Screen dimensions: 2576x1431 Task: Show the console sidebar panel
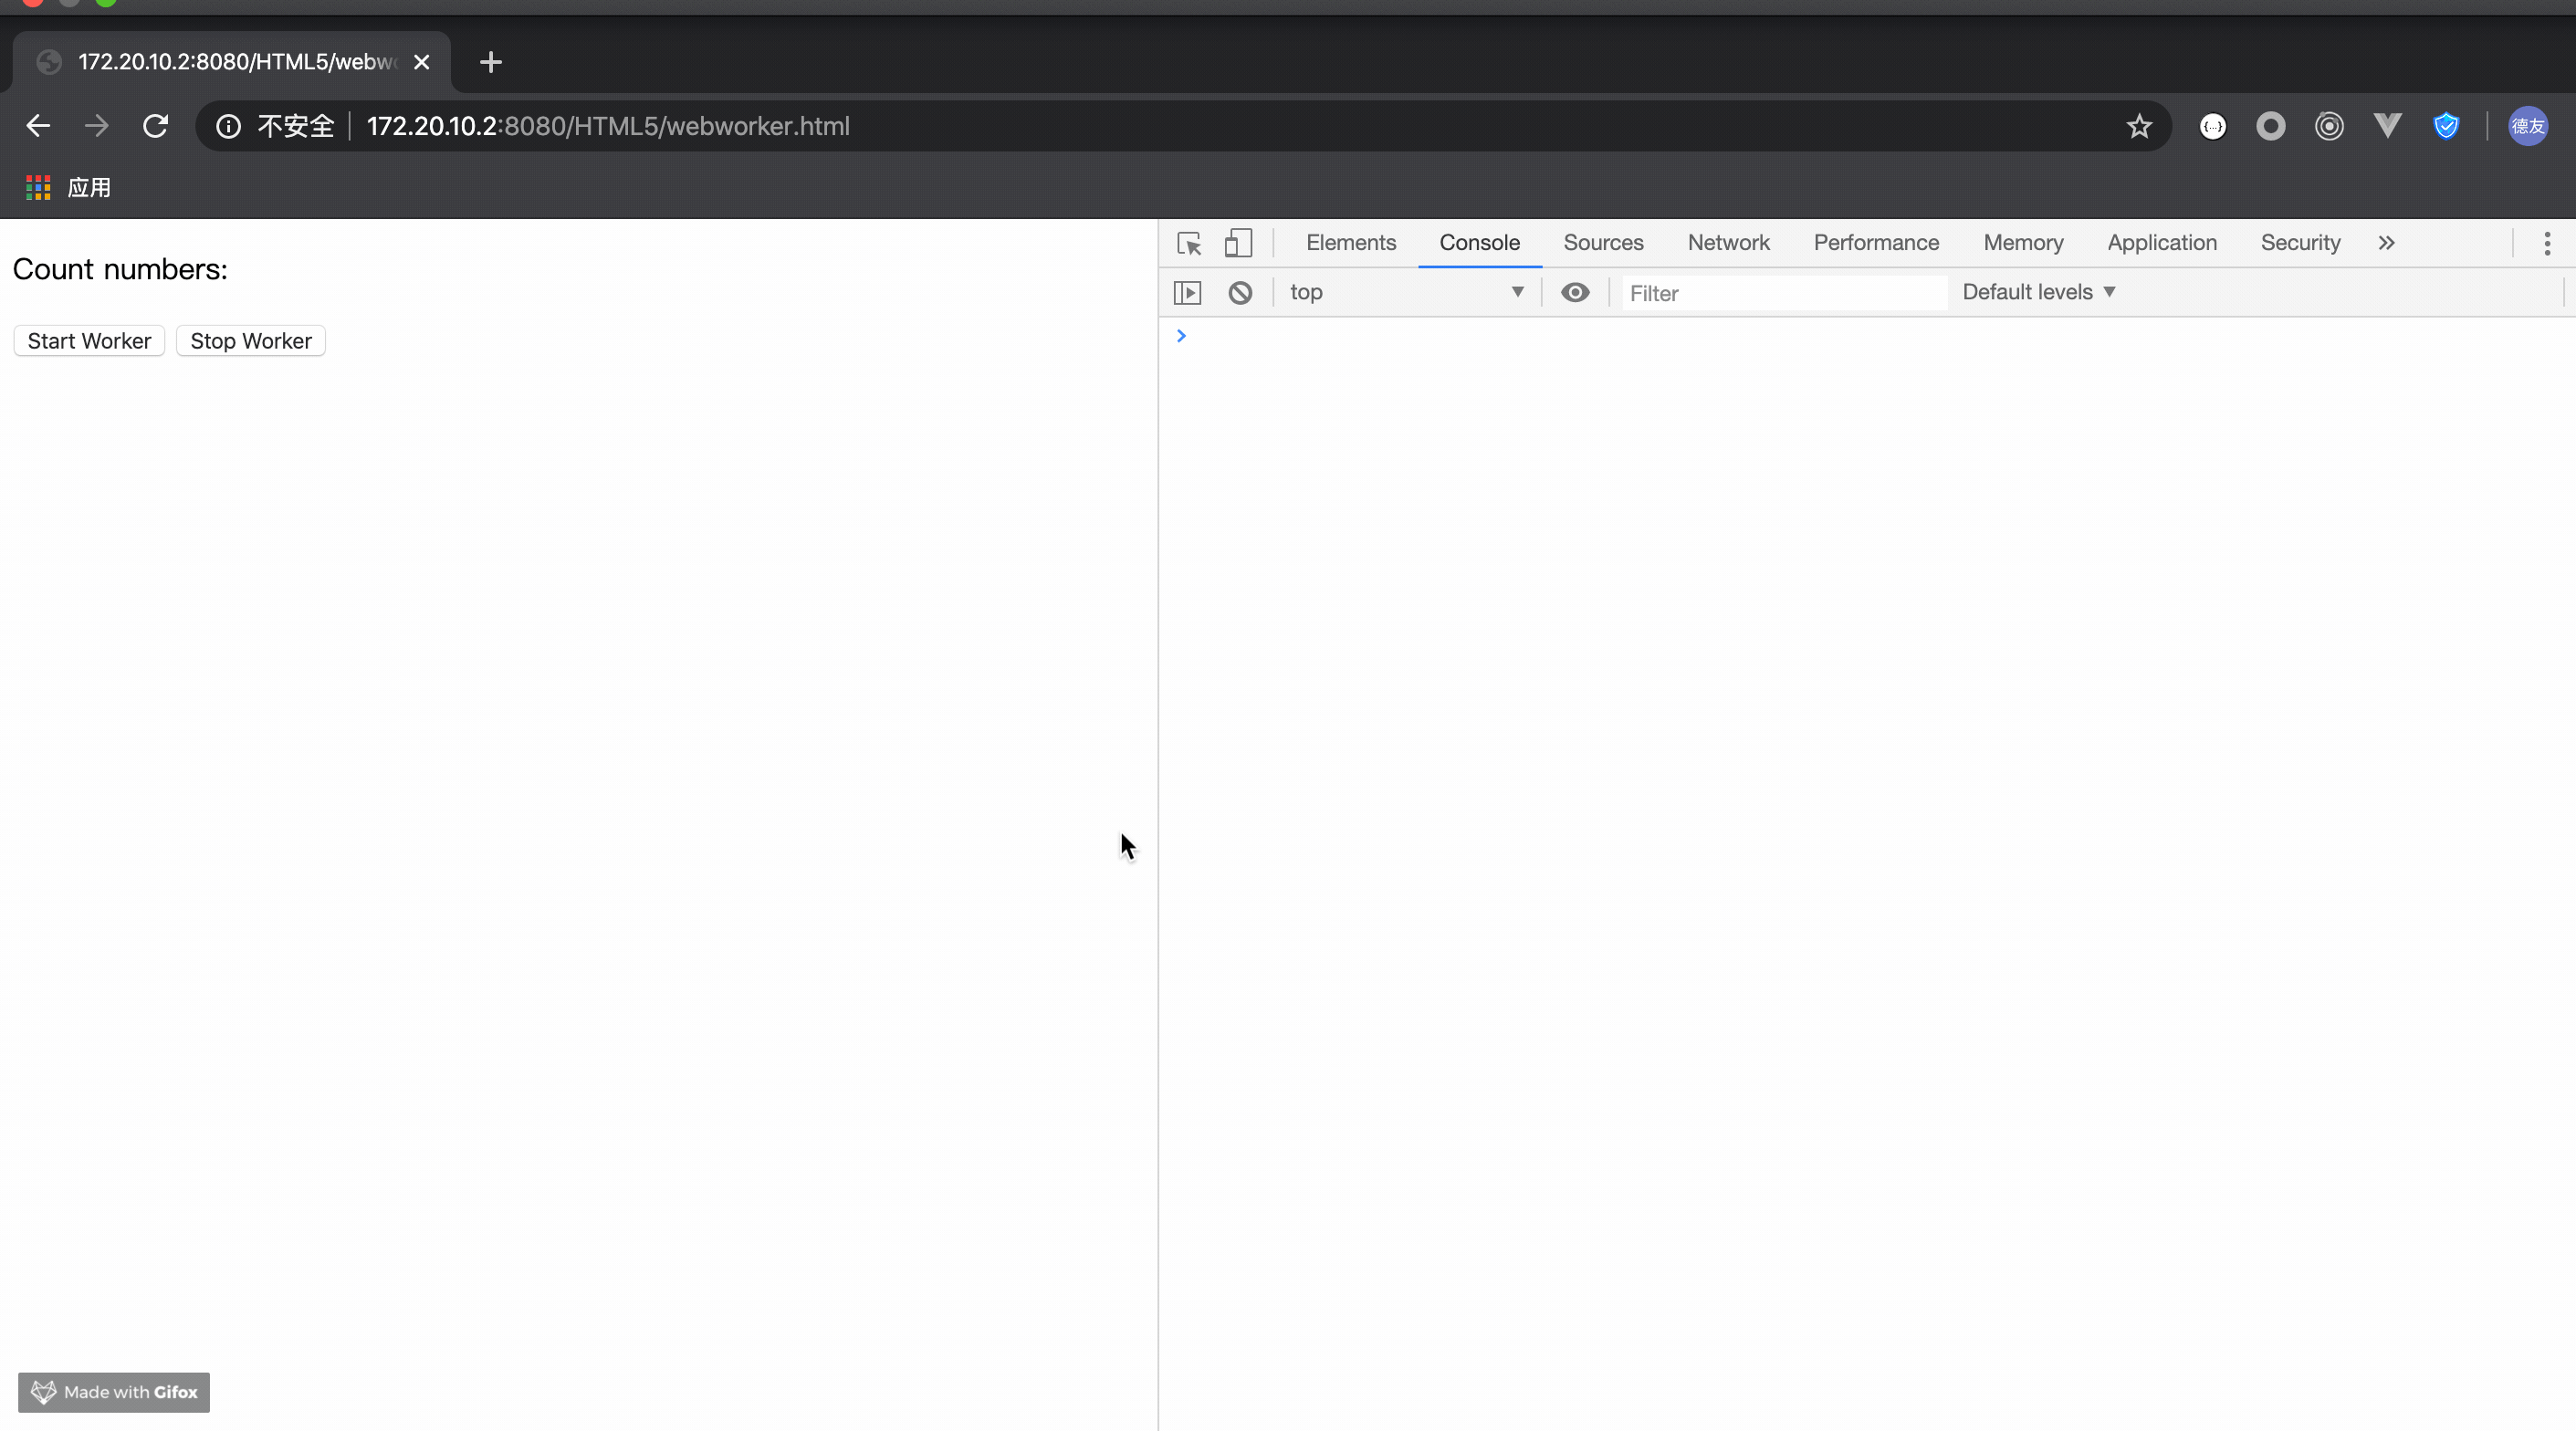1187,293
